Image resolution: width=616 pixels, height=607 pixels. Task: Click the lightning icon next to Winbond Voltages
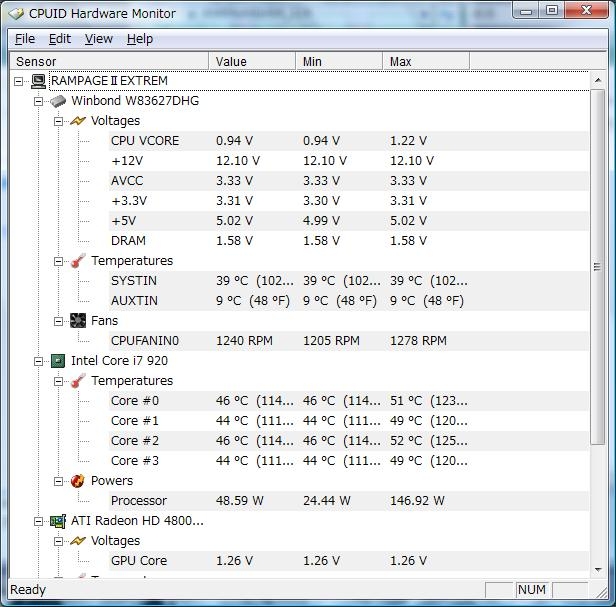(x=78, y=121)
